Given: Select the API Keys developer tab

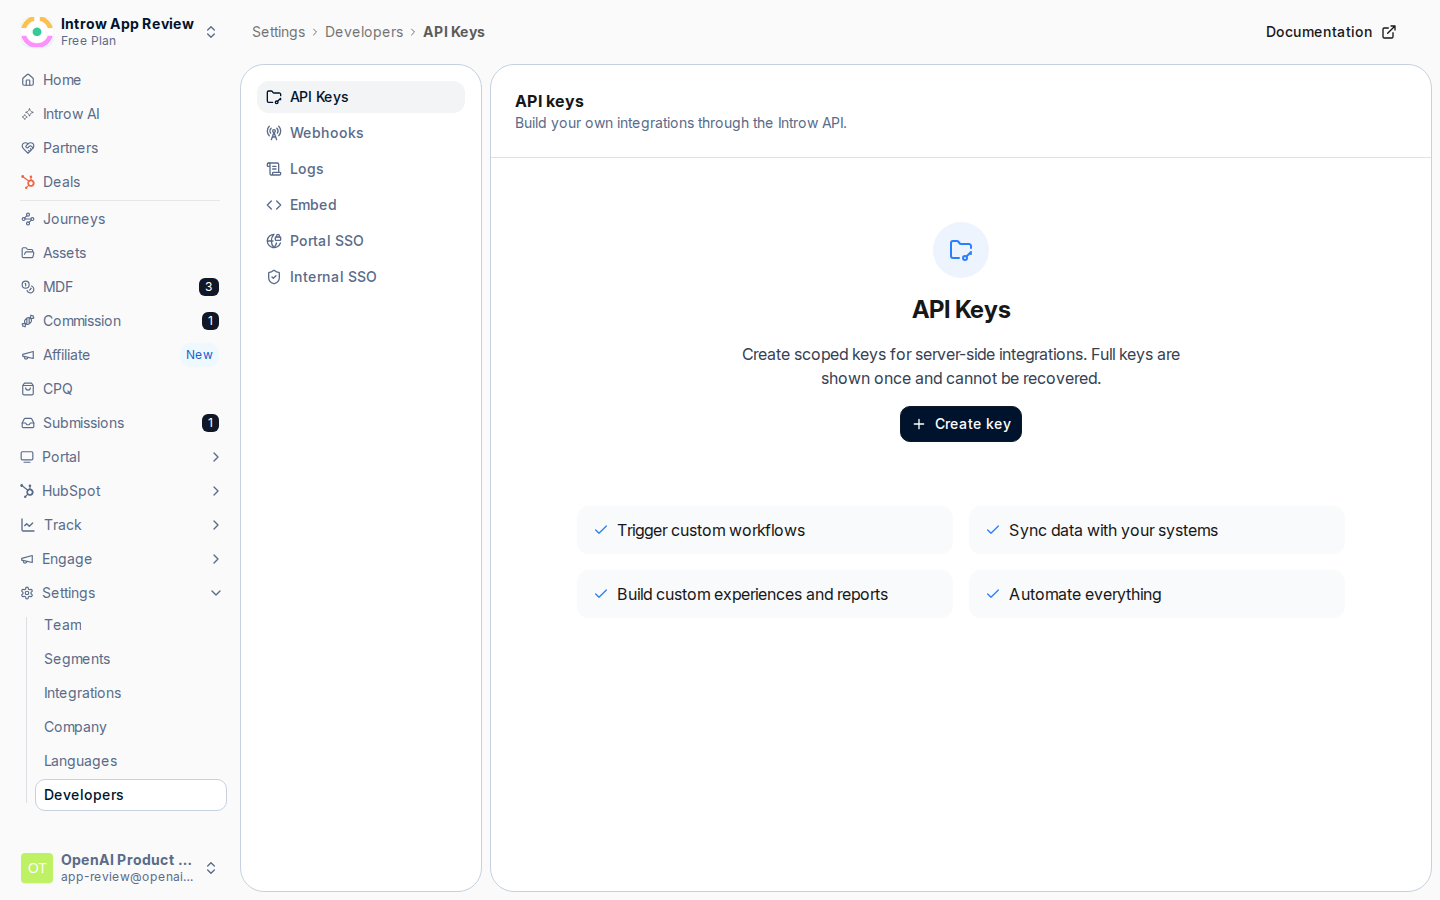Looking at the screenshot, I should [361, 97].
